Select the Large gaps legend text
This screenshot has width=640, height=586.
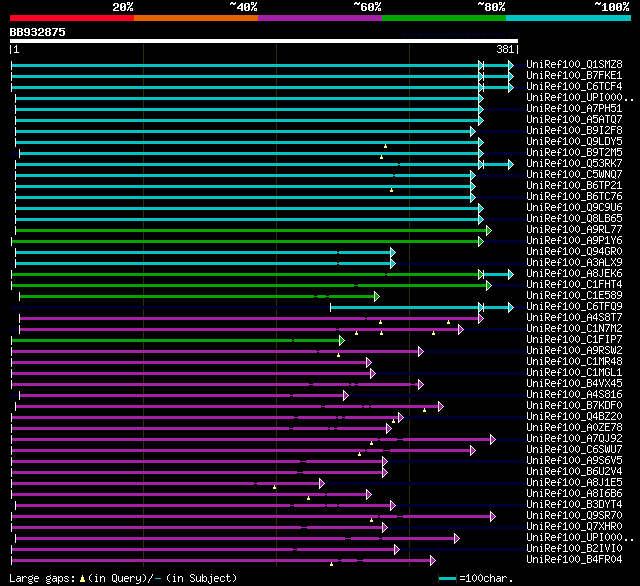click(x=42, y=579)
